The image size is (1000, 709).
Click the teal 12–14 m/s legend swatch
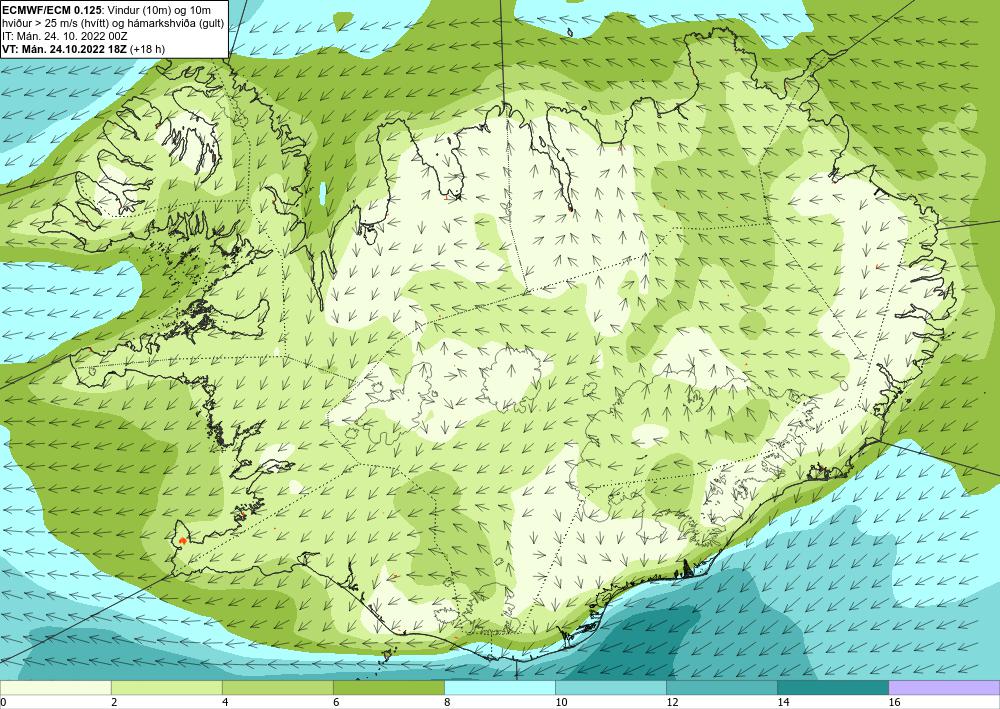[721, 688]
